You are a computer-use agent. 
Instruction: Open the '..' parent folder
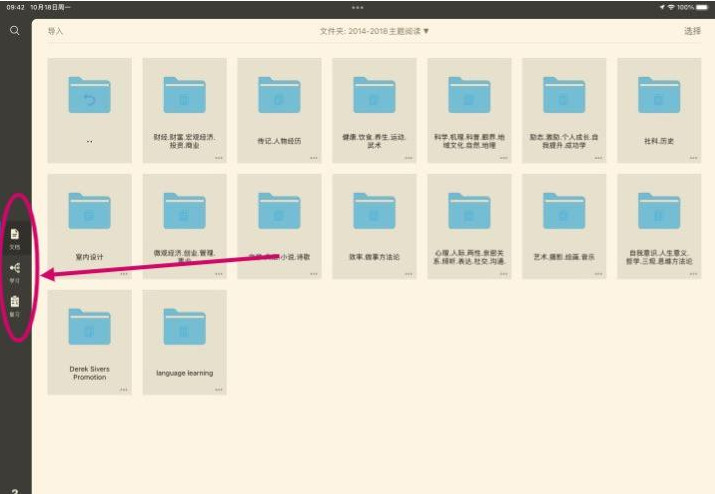(x=89, y=110)
